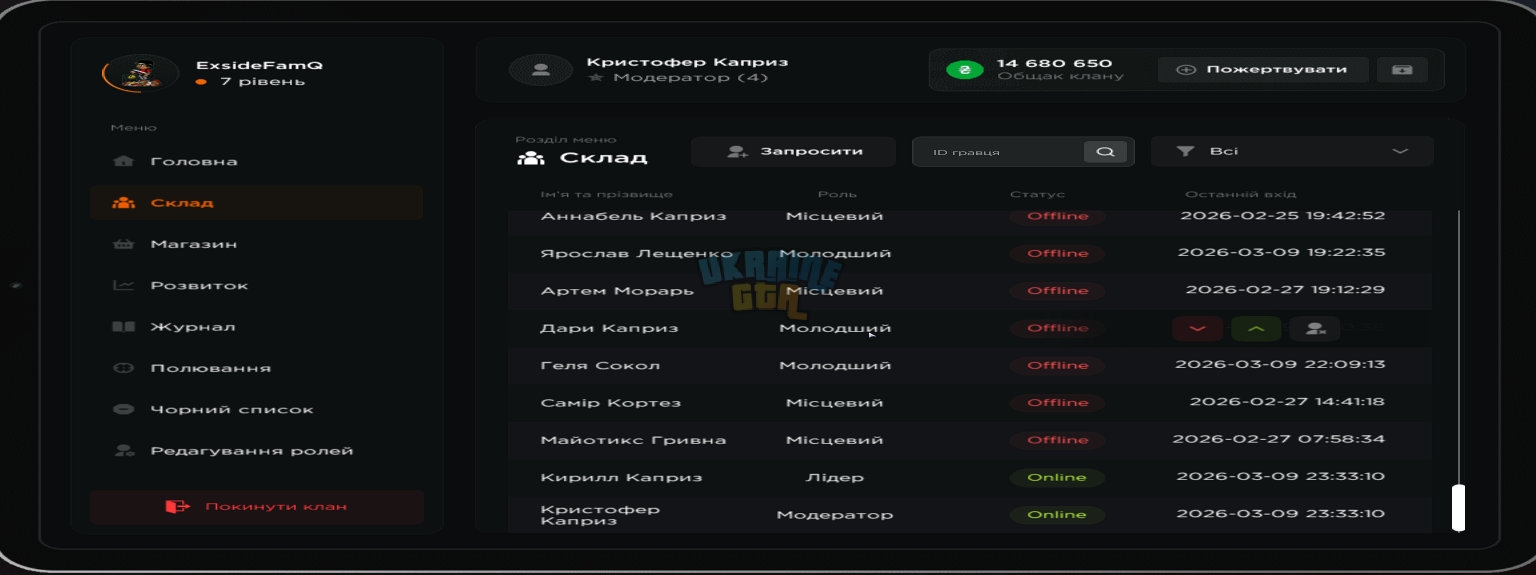This screenshot has height=575, width=1536.
Task: Click the Запросити invite button
Action: click(x=793, y=152)
